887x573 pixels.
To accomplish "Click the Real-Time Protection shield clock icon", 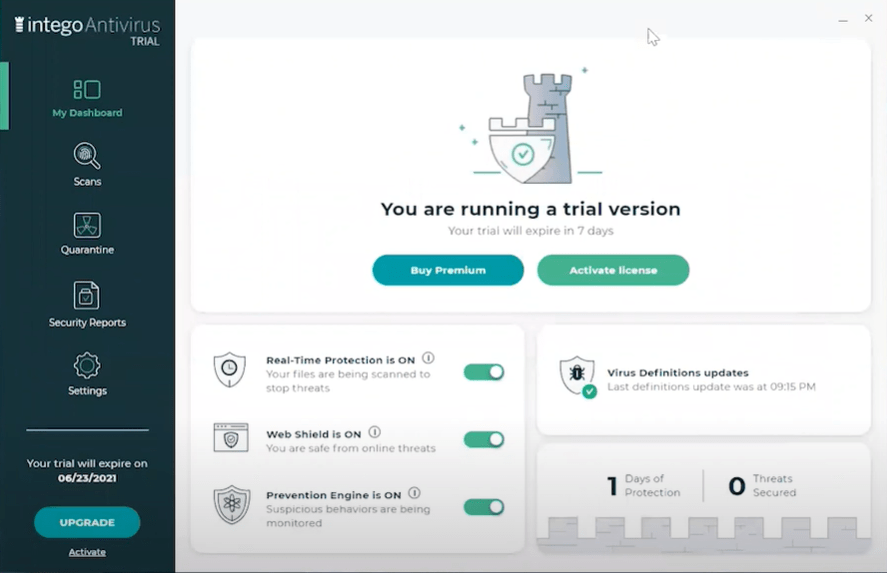I will pos(230,369).
